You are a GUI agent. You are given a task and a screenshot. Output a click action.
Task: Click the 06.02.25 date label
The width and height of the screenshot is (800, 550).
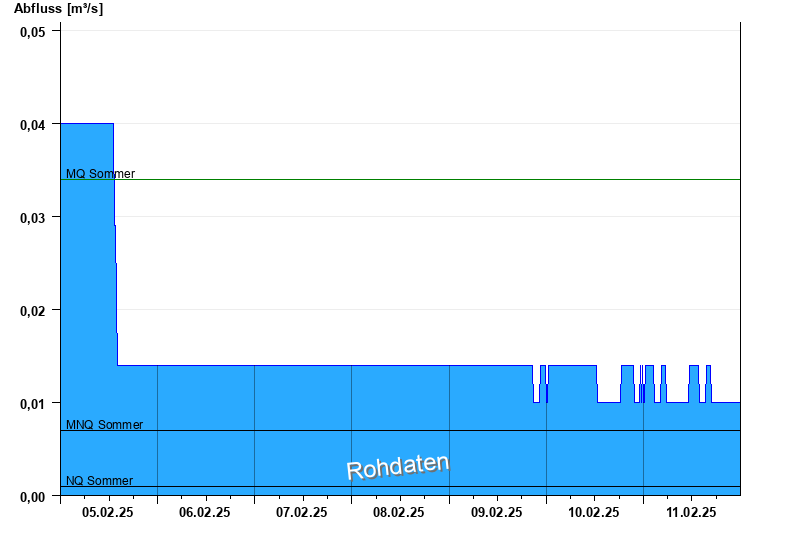click(205, 513)
